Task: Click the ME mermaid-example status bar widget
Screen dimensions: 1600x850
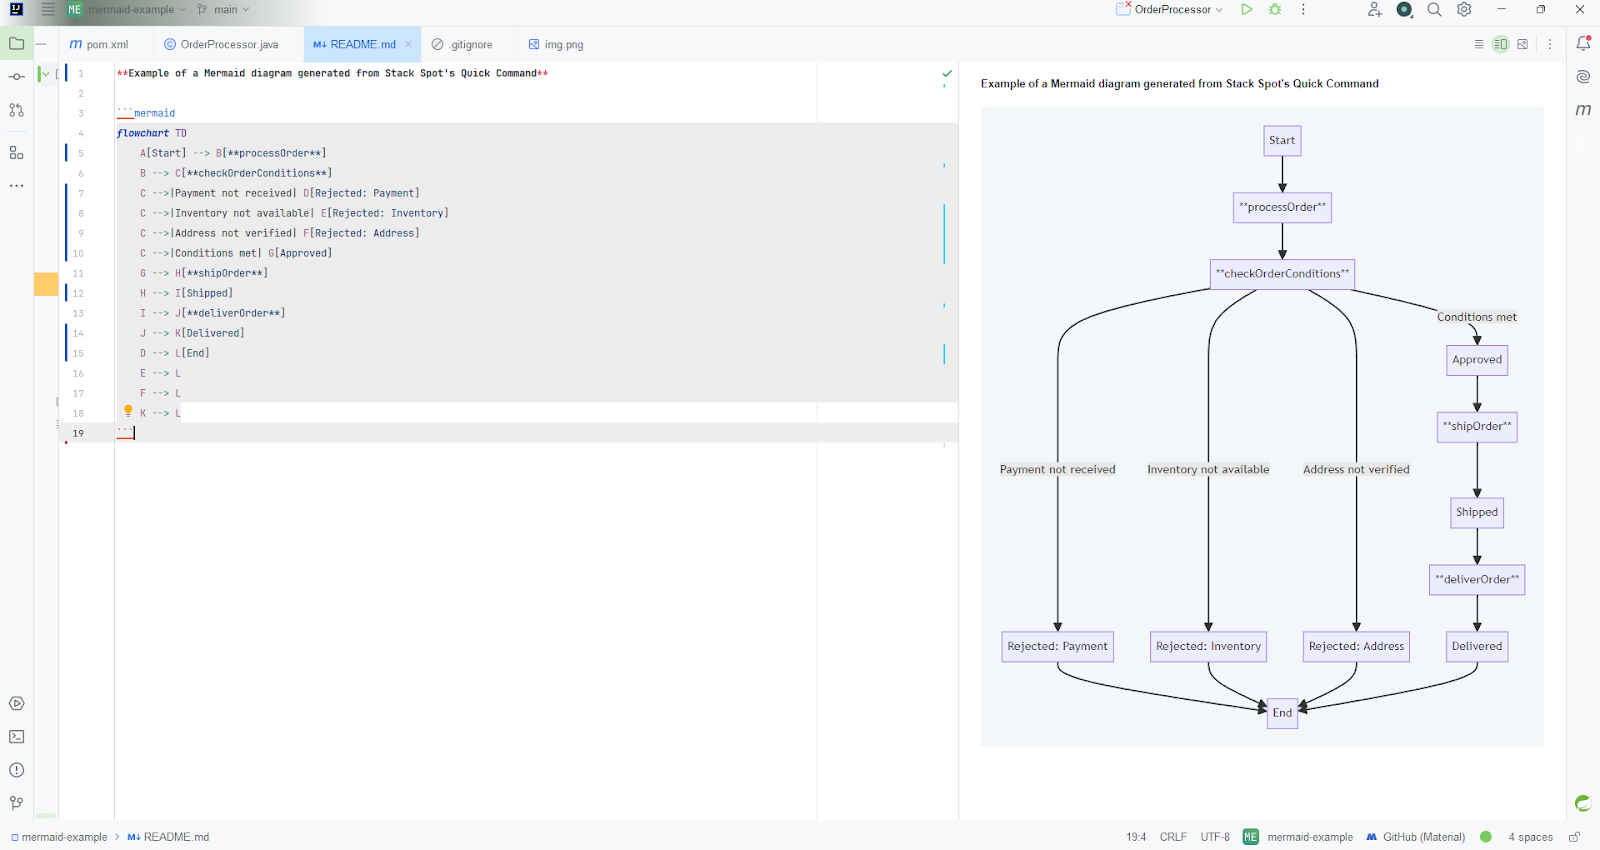Action: pos(1298,837)
